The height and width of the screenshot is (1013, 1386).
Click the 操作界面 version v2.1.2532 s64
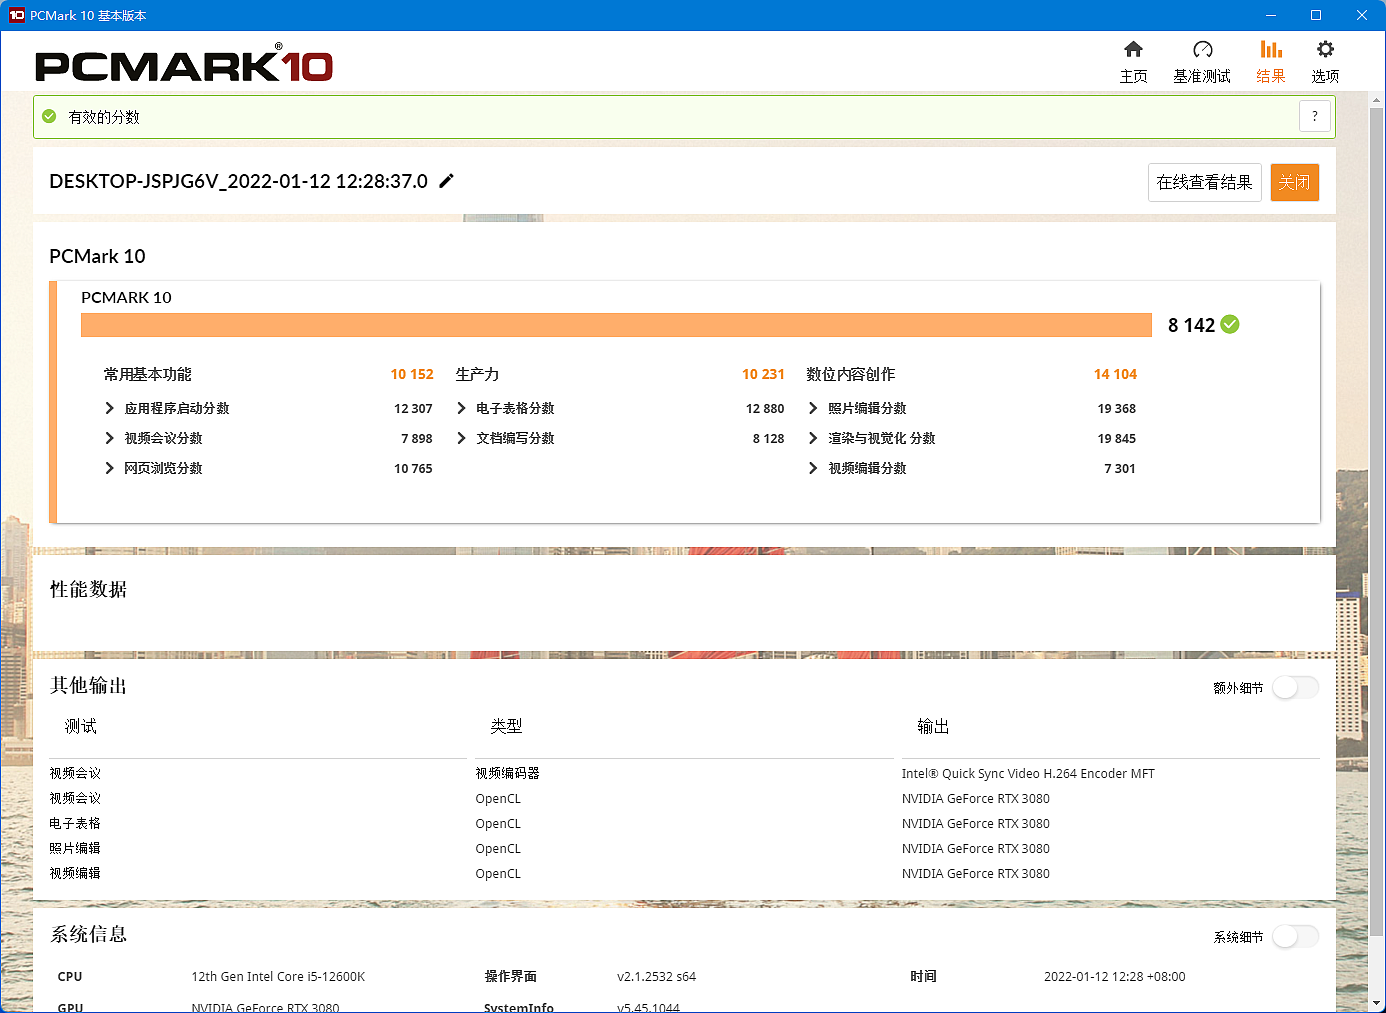(656, 976)
